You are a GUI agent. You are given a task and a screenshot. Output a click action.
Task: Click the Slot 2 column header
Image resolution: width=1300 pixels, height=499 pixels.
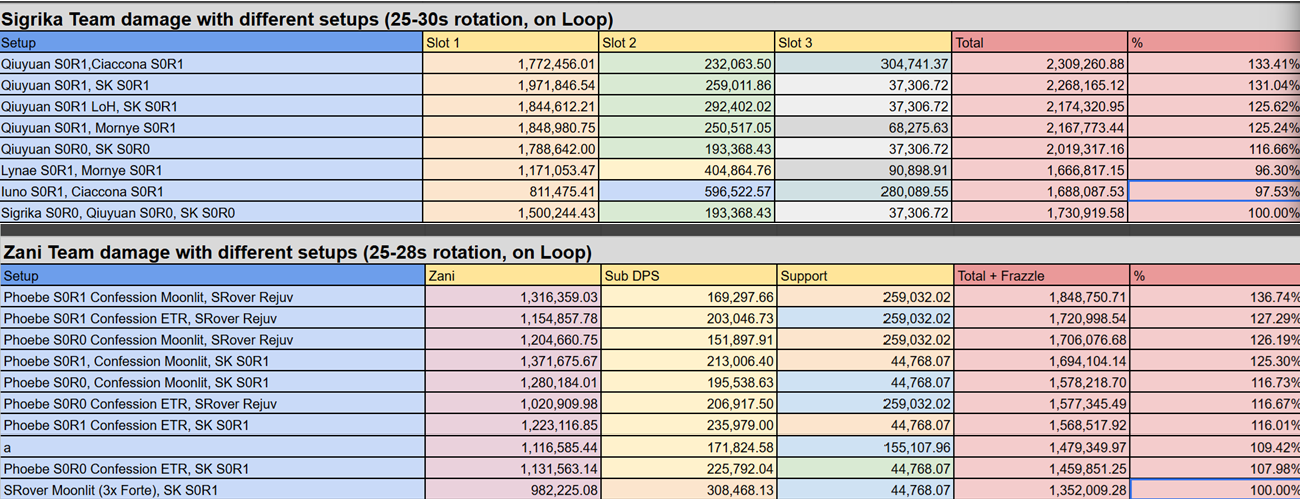coord(687,43)
